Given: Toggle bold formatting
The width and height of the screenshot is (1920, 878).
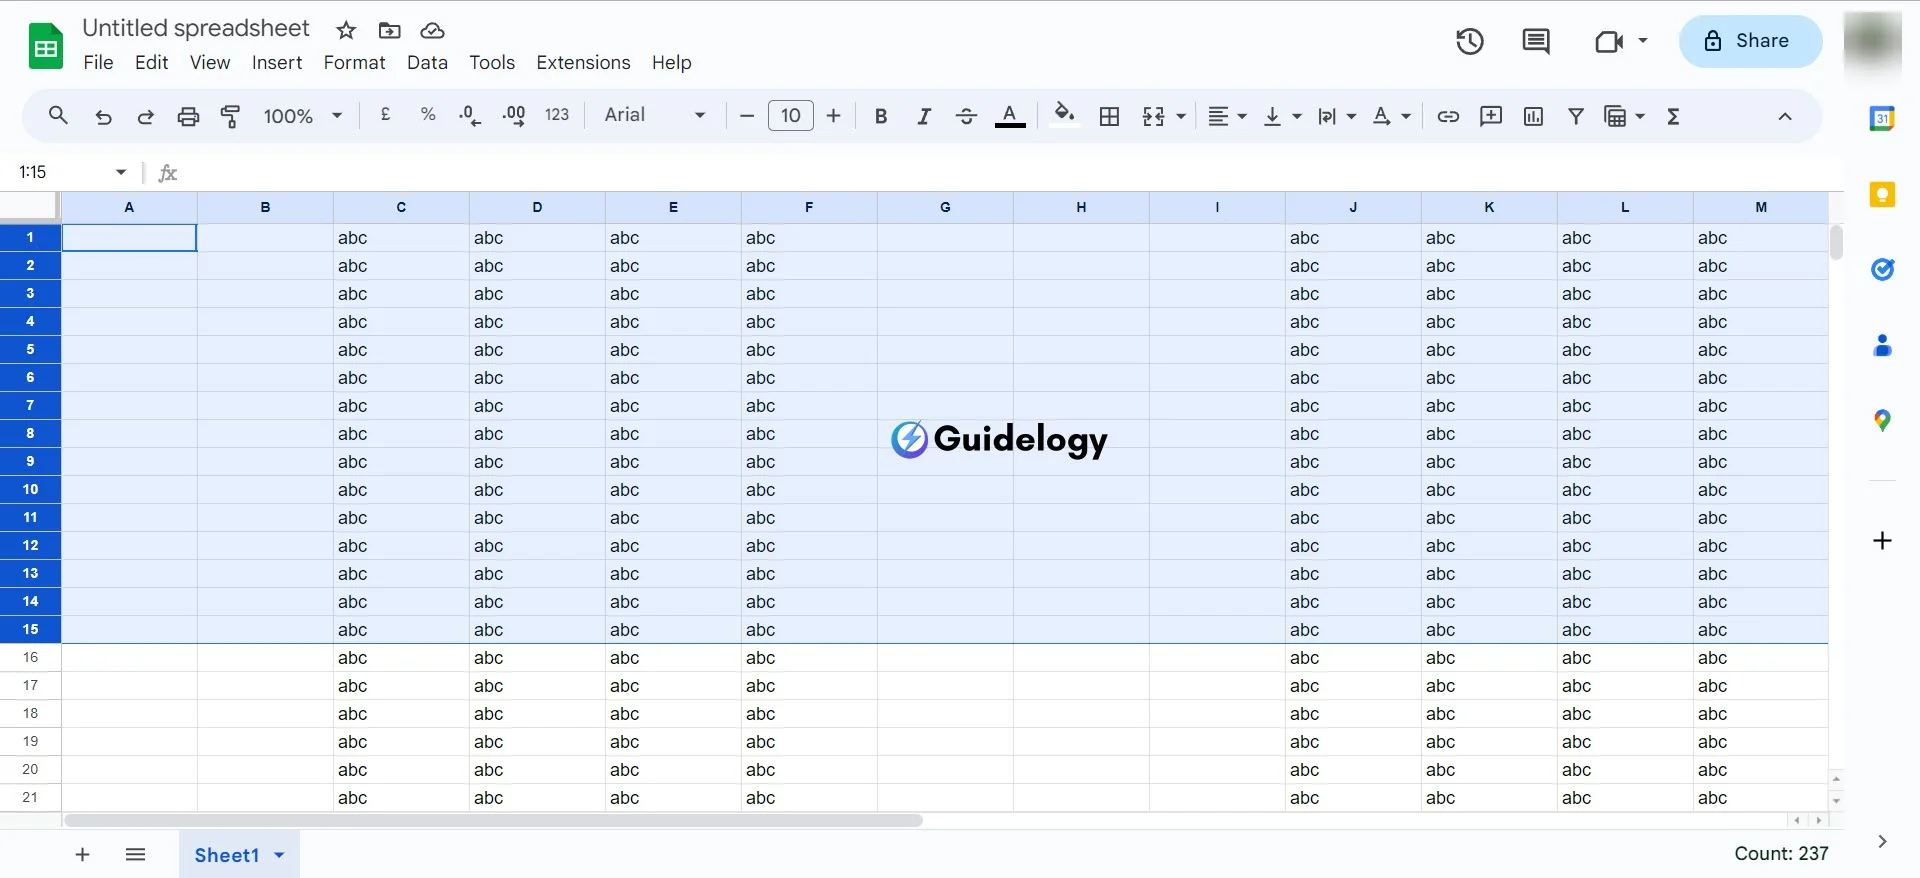Looking at the screenshot, I should click(x=881, y=116).
